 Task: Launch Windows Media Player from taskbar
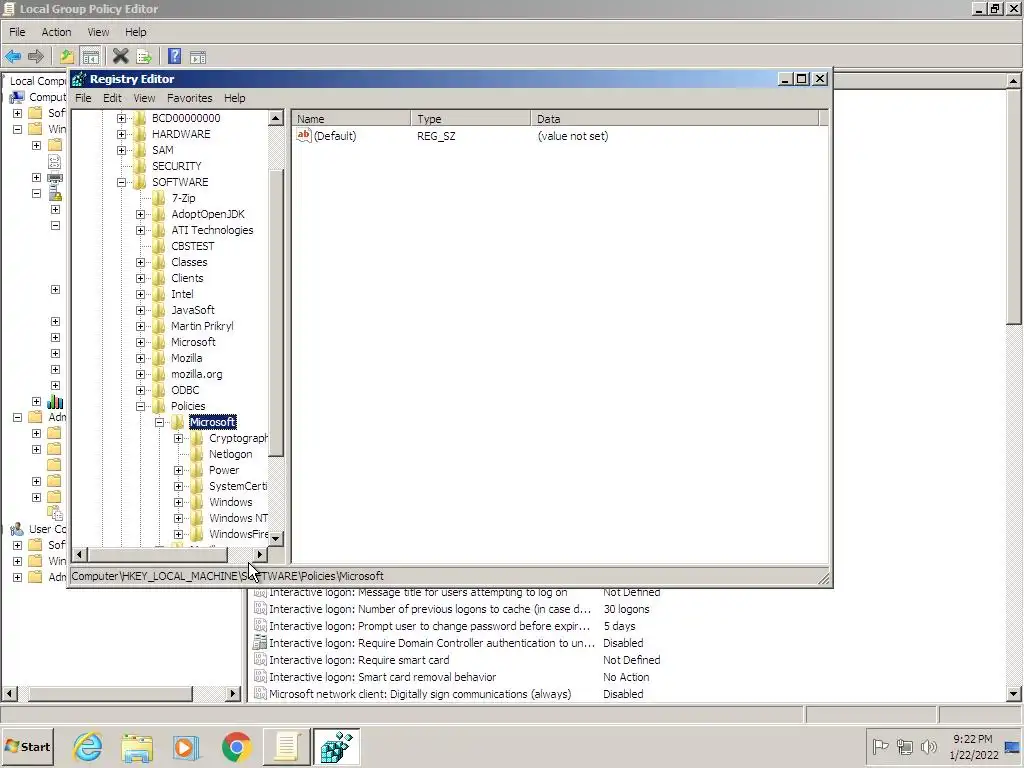[186, 746]
